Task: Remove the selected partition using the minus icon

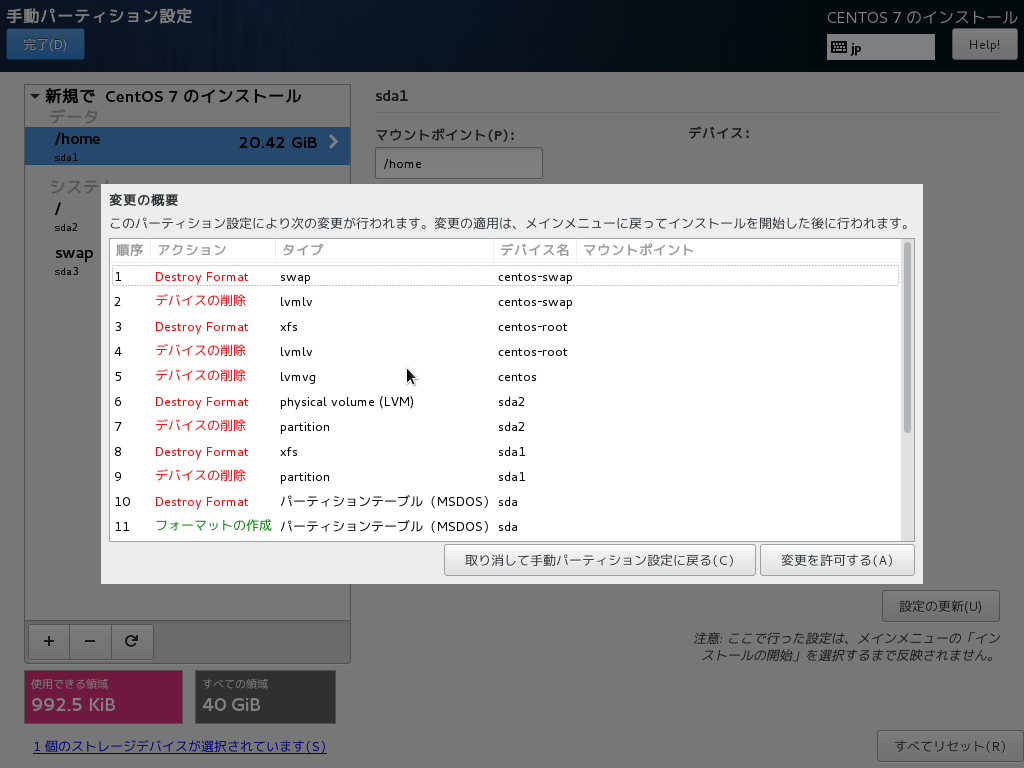Action: pos(90,641)
